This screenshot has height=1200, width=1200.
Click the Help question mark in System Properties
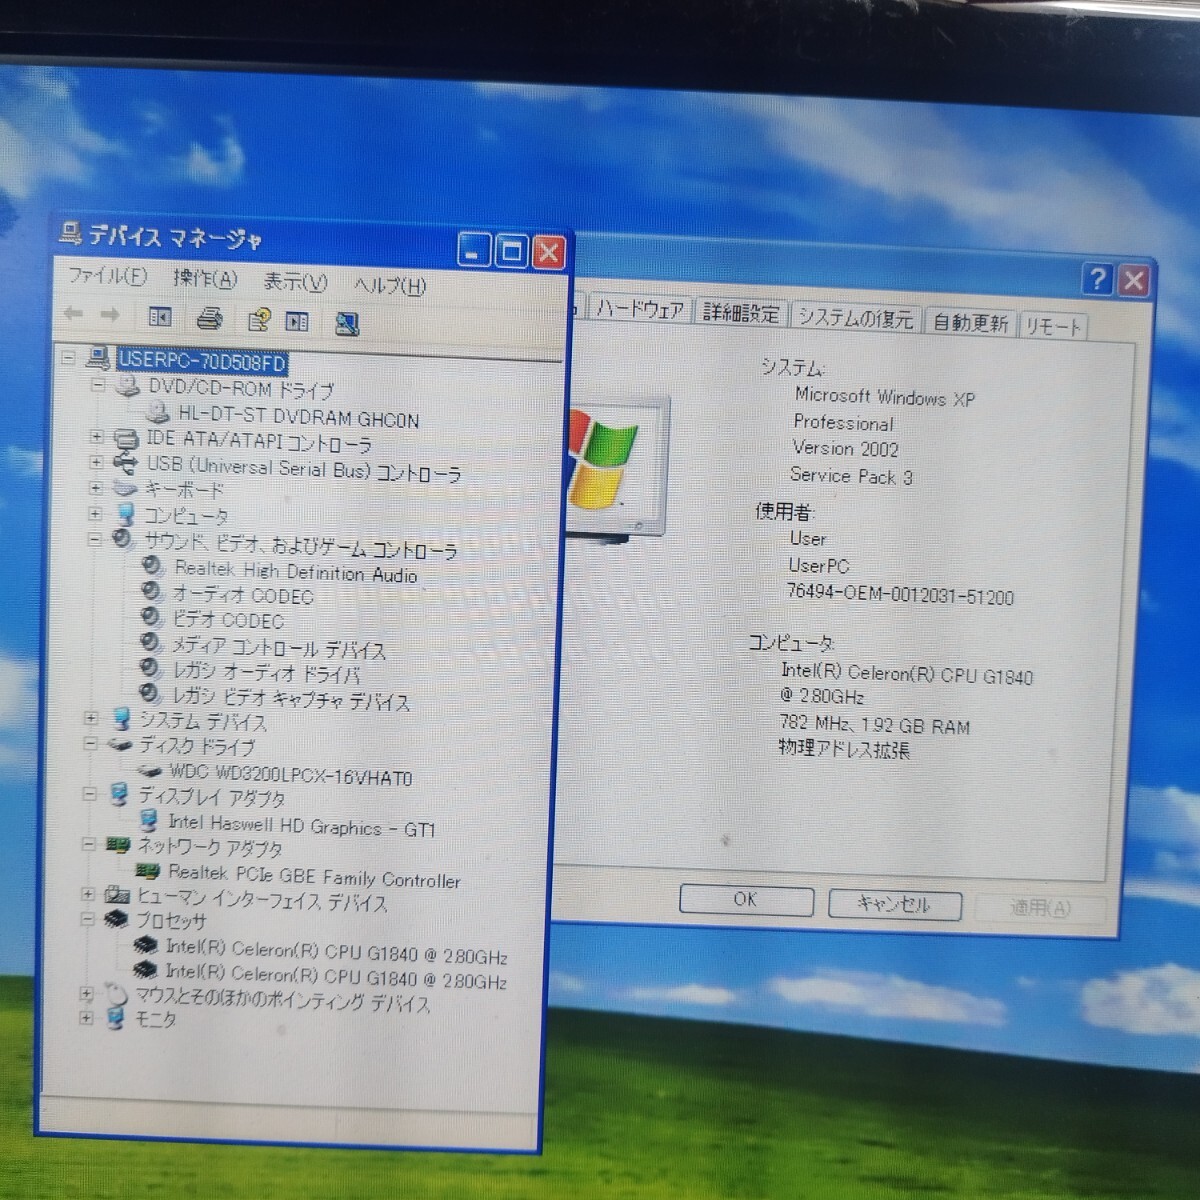(x=1097, y=279)
